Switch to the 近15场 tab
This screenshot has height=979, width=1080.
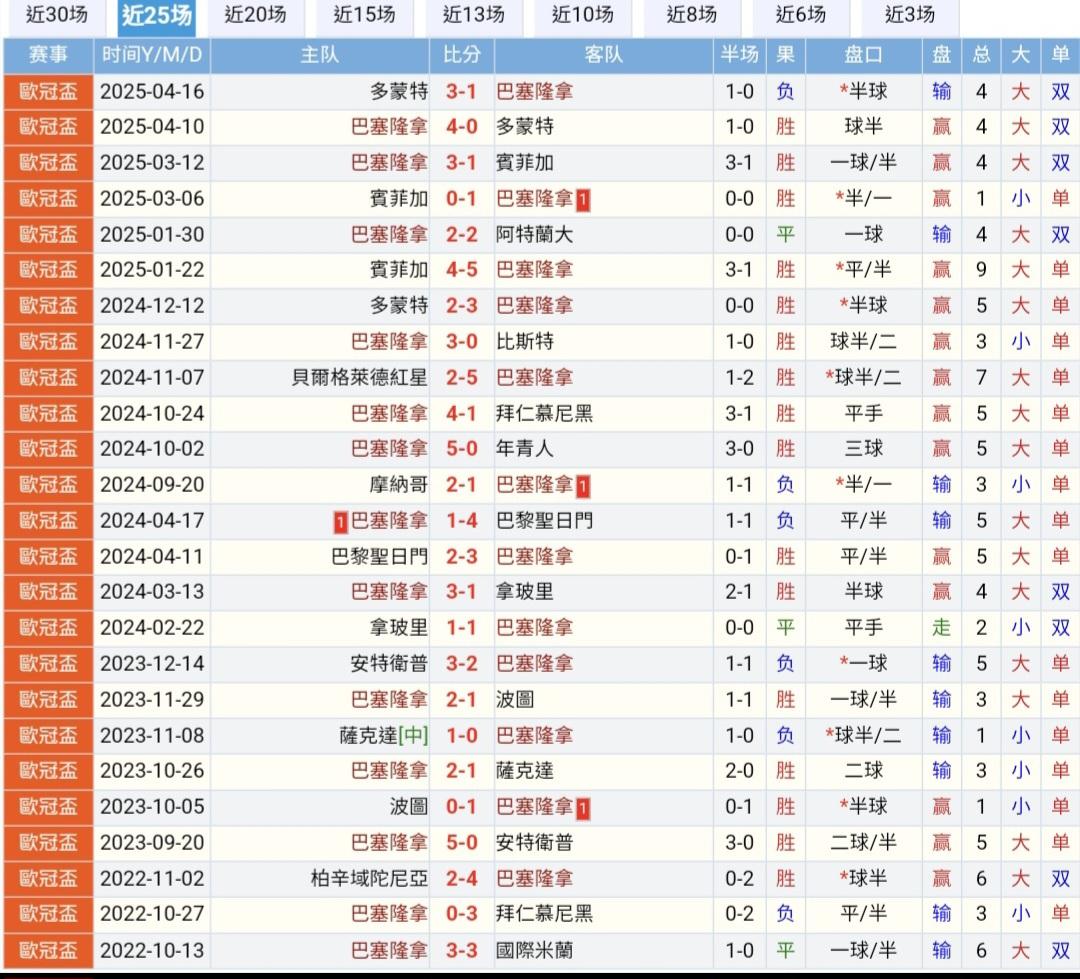coord(364,15)
